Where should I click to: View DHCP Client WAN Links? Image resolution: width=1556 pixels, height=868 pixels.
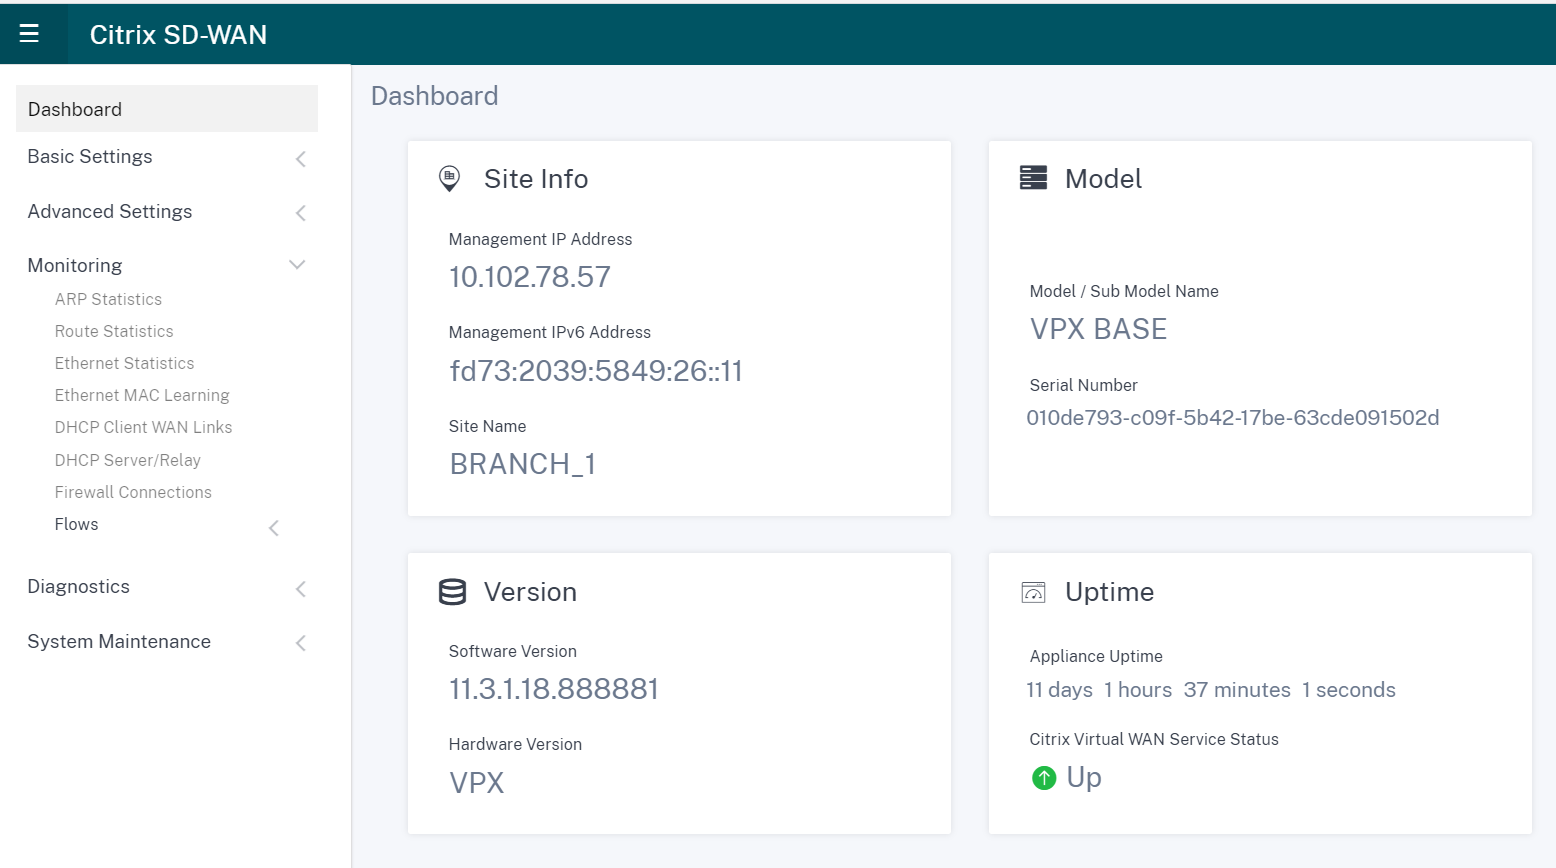144,427
